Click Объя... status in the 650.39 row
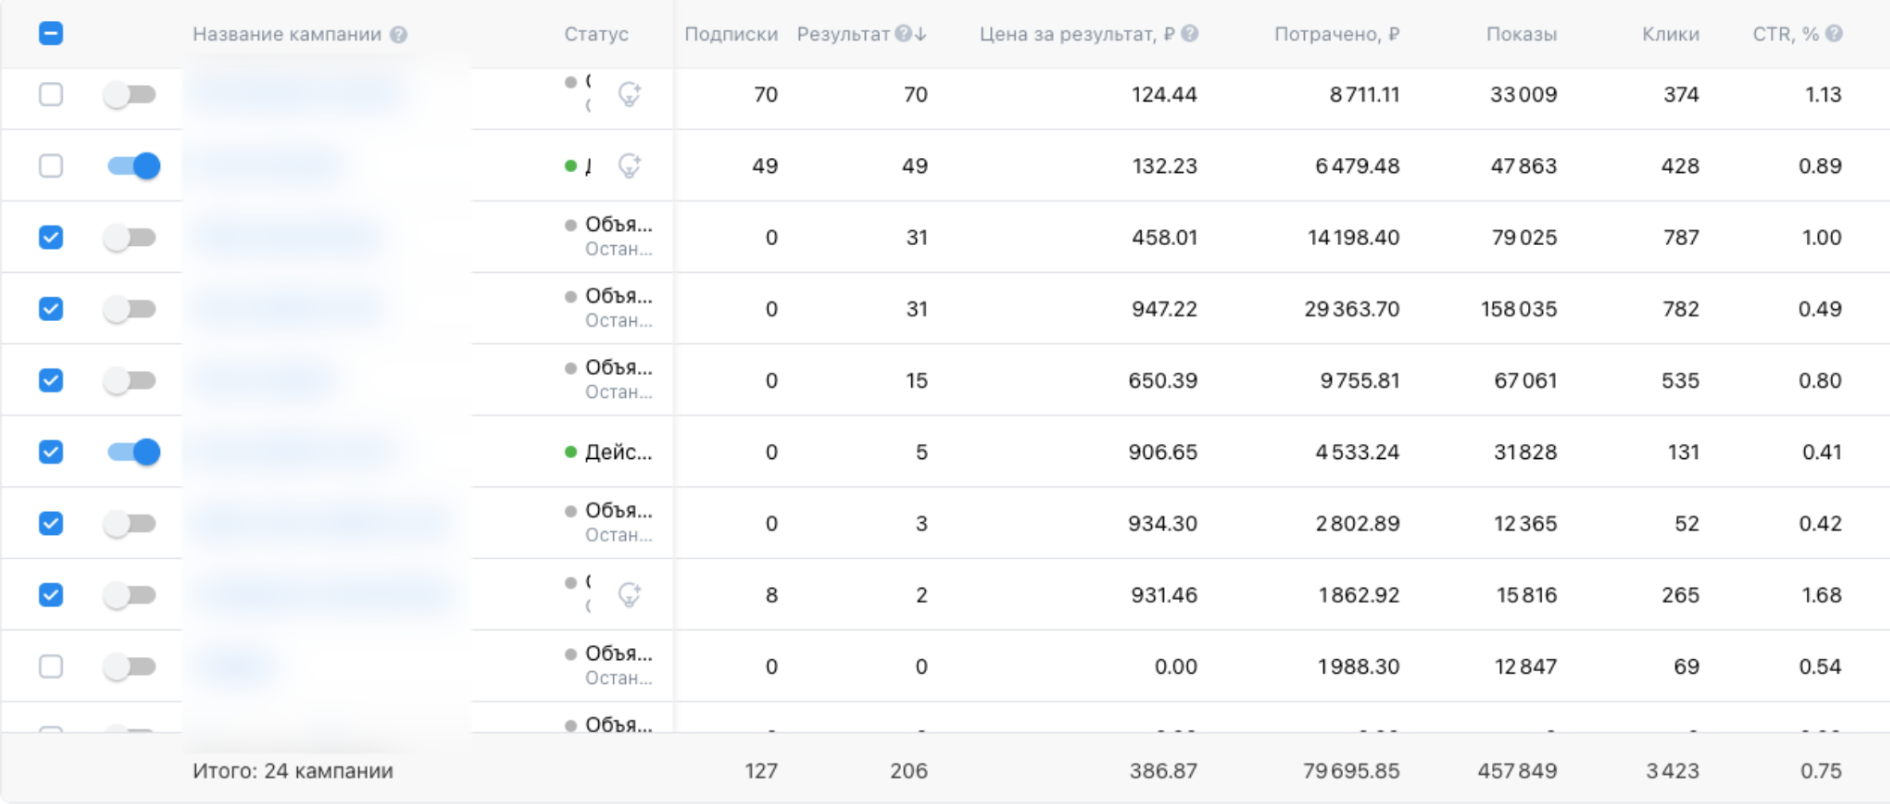The height and width of the screenshot is (804, 1890). click(618, 368)
